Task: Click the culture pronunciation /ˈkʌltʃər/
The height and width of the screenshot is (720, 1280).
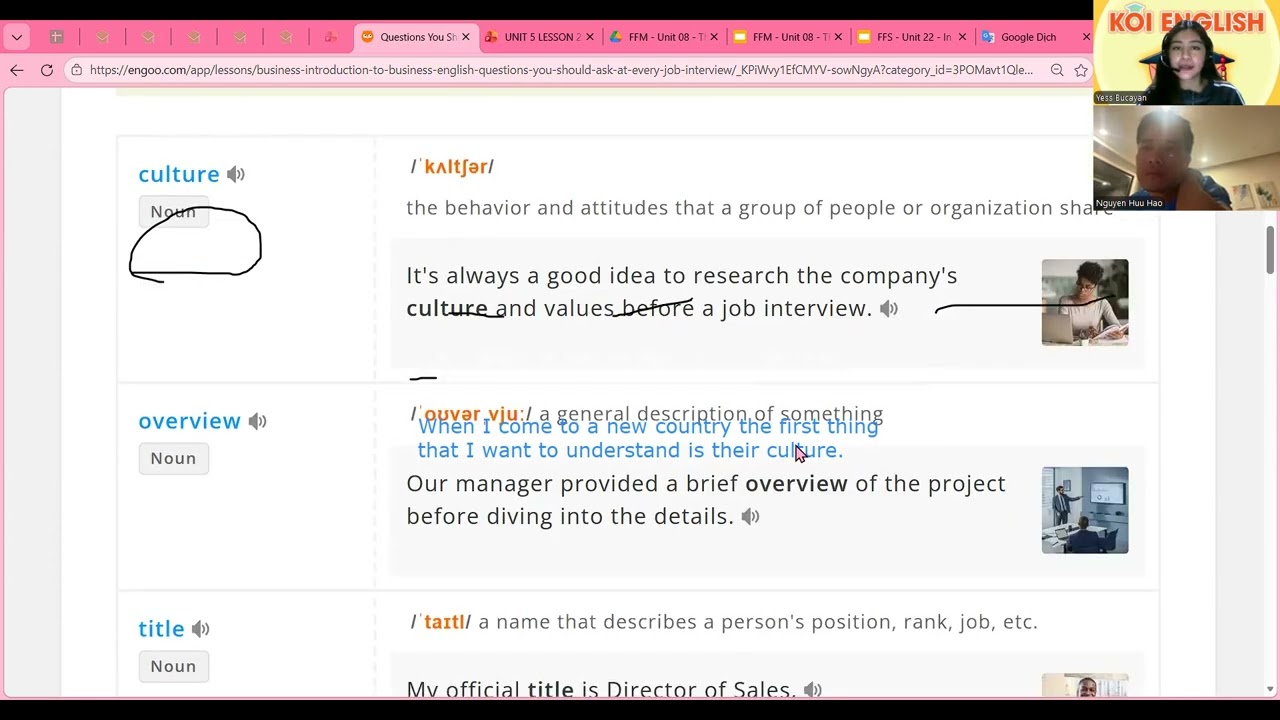Action: [x=452, y=167]
